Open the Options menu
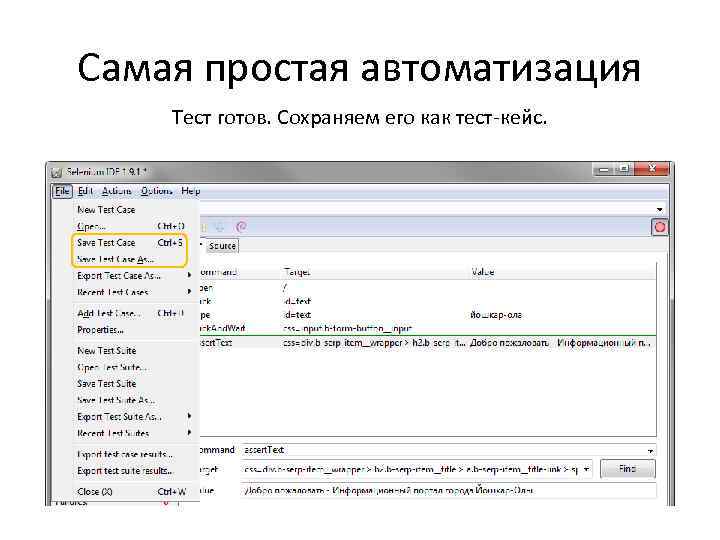 (157, 191)
